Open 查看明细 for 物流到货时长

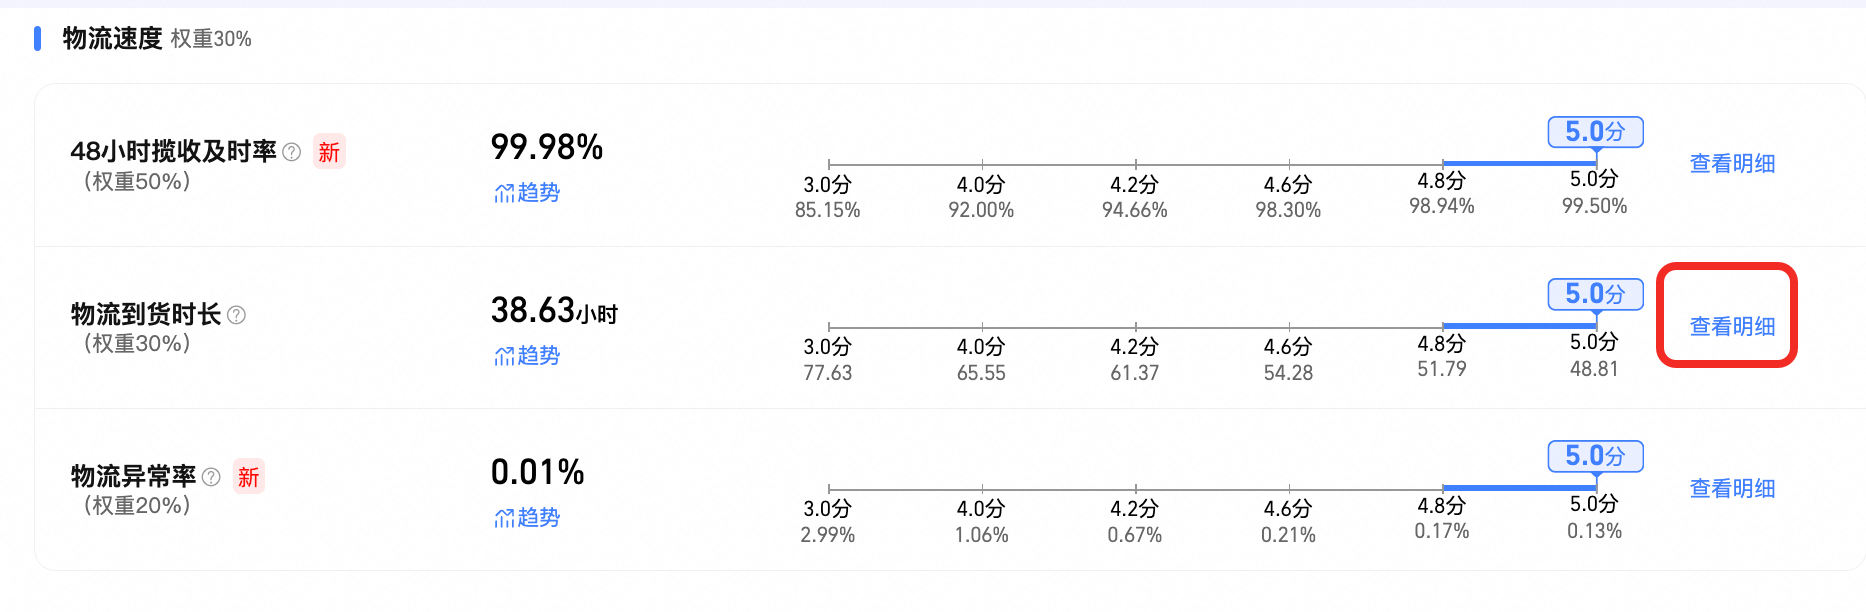click(x=1732, y=327)
